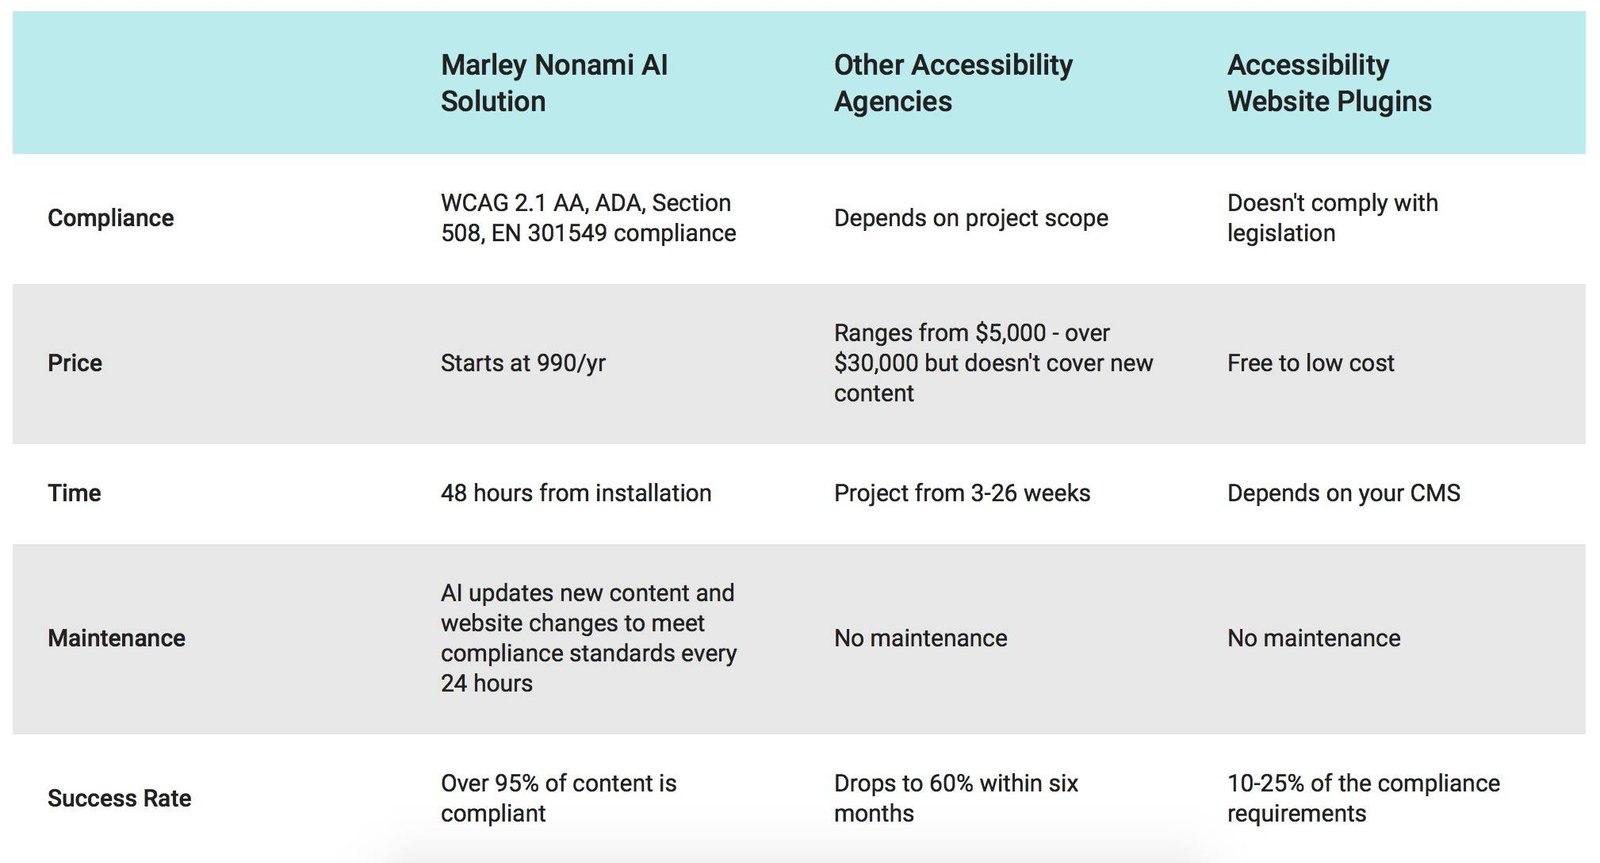This screenshot has width=1600, height=863.
Task: Click the "Depends on project scope" cell
Action: coord(971,218)
